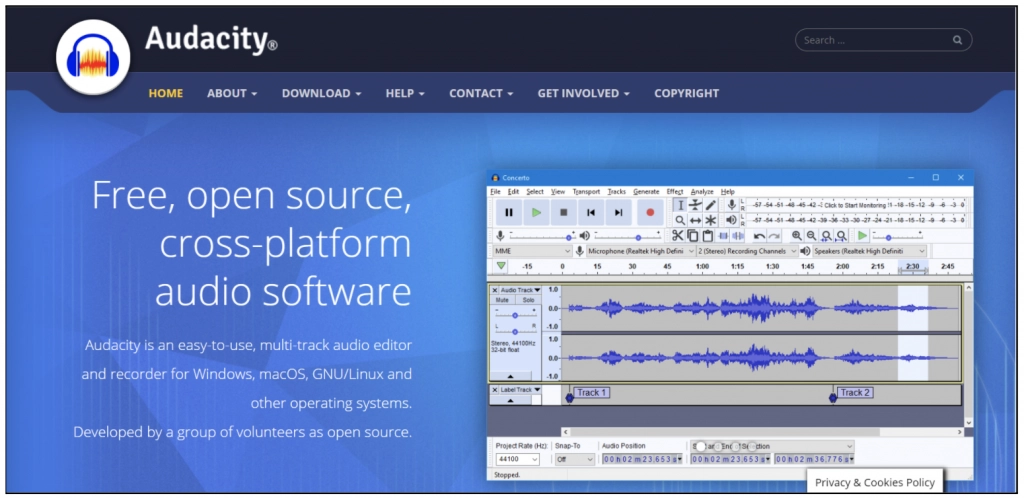The height and width of the screenshot is (498, 1024).
Task: Select the Zoom magnifier tool
Action: click(x=680, y=220)
